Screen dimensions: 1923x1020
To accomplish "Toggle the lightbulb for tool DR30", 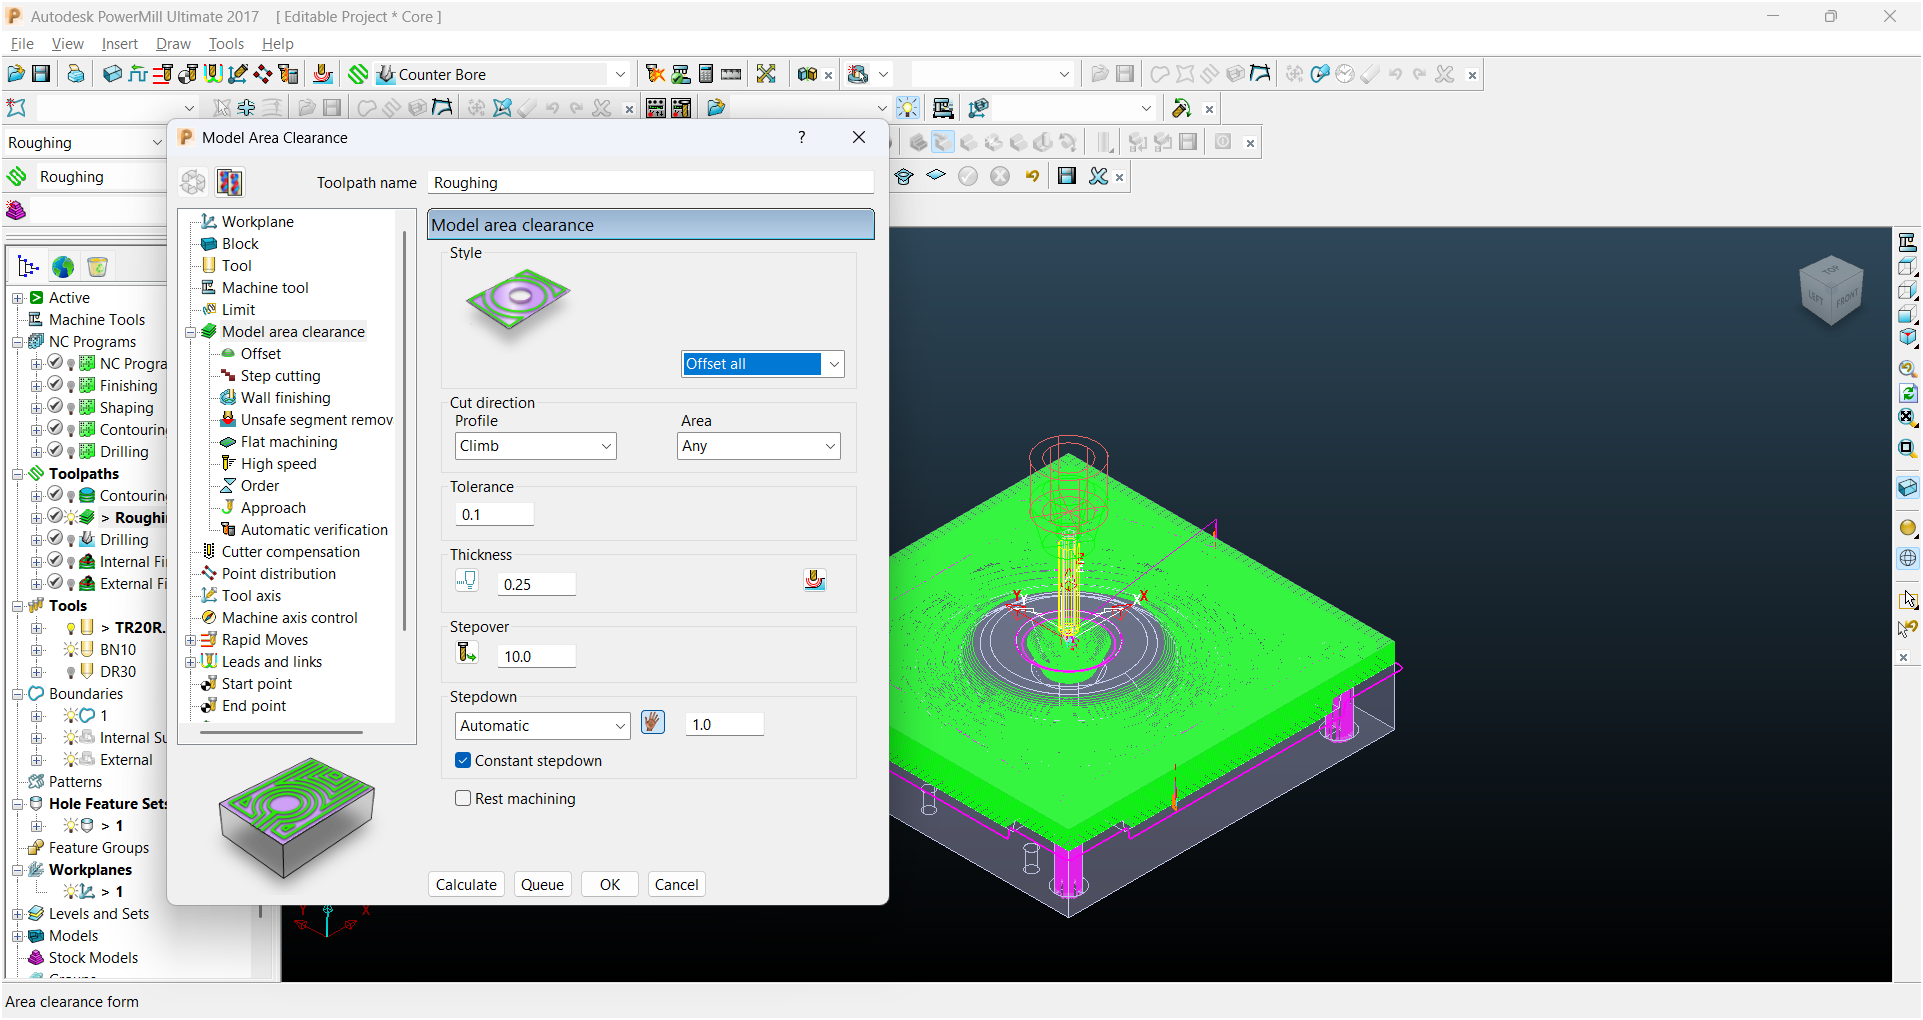I will [x=71, y=673].
